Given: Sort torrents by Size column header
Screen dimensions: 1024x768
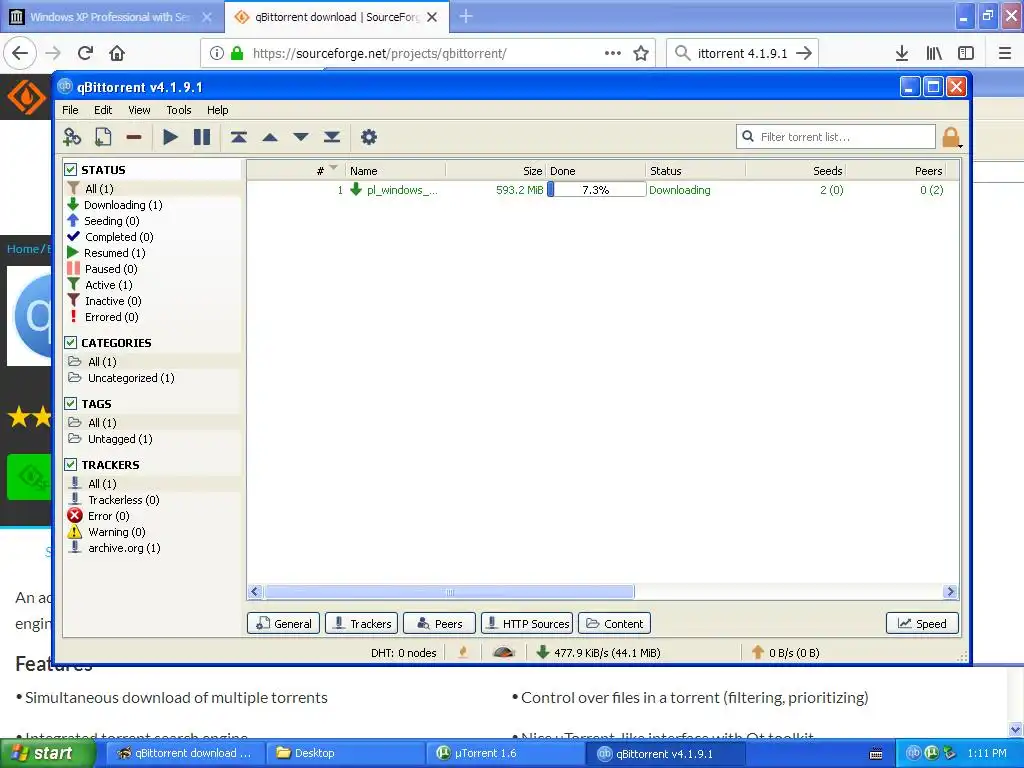Looking at the screenshot, I should (x=496, y=170).
